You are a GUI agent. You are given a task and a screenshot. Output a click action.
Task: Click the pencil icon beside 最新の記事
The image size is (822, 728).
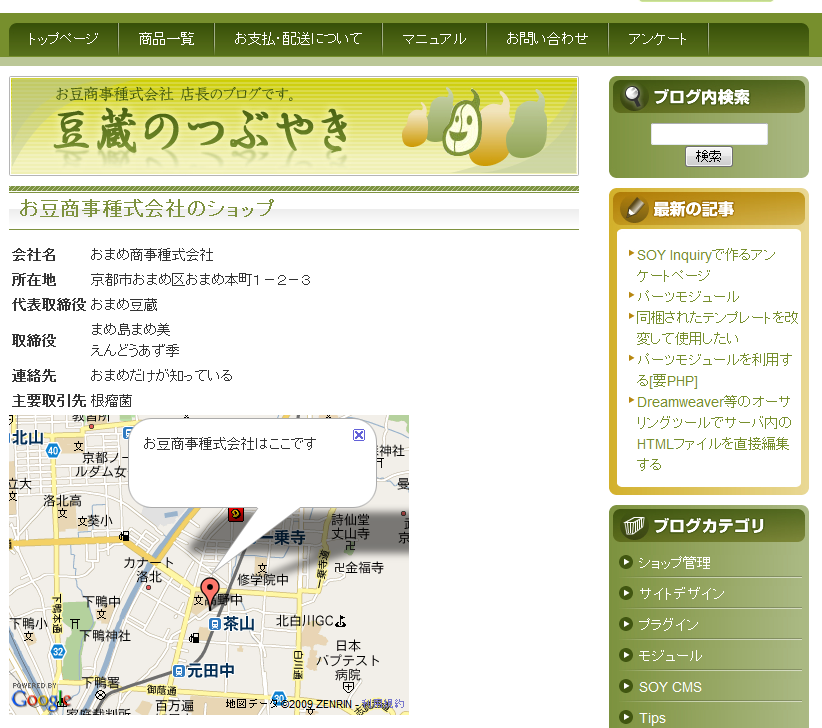click(634, 209)
